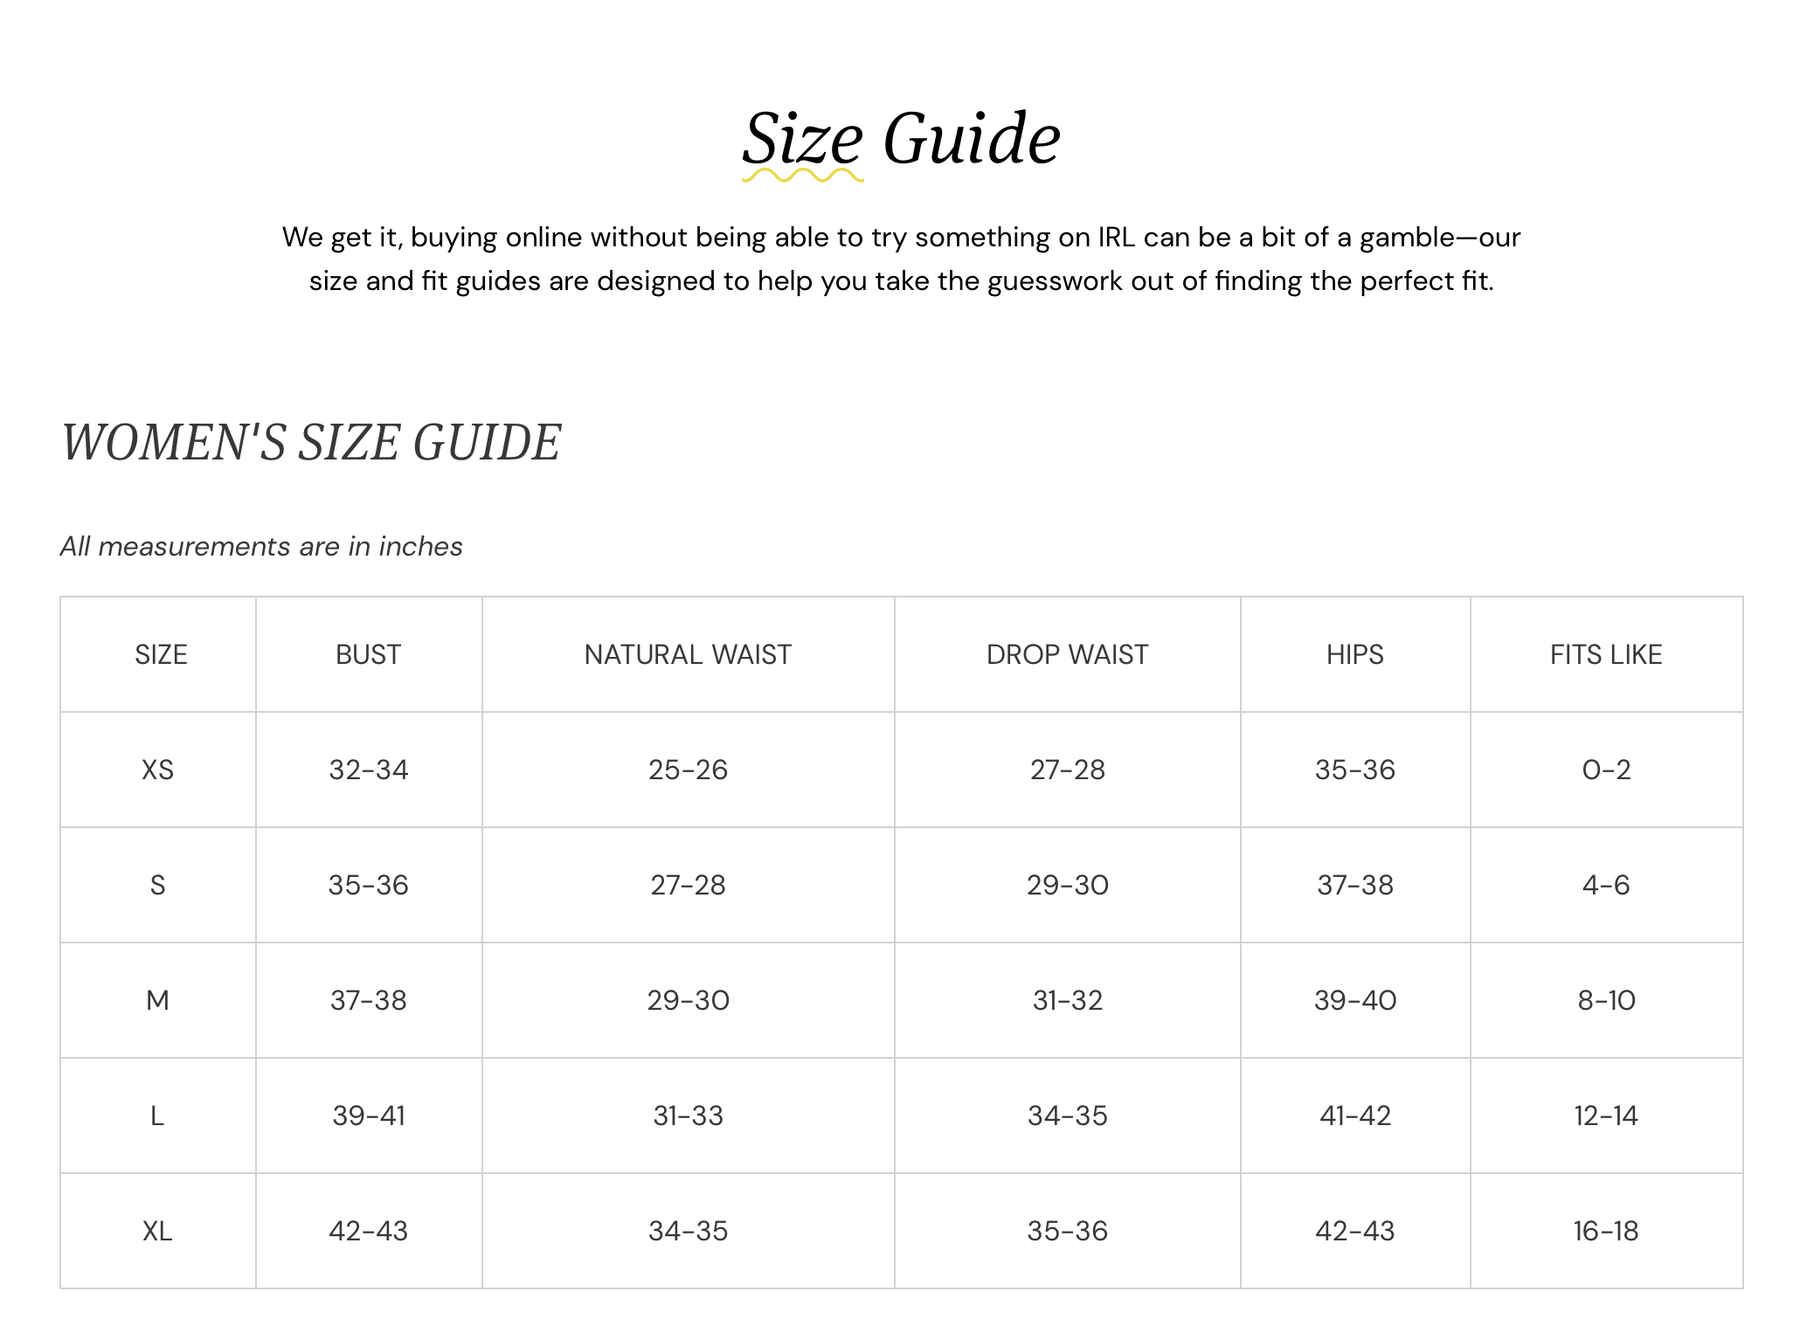The height and width of the screenshot is (1326, 1800).
Task: Click the M size row label
Action: 158,1000
